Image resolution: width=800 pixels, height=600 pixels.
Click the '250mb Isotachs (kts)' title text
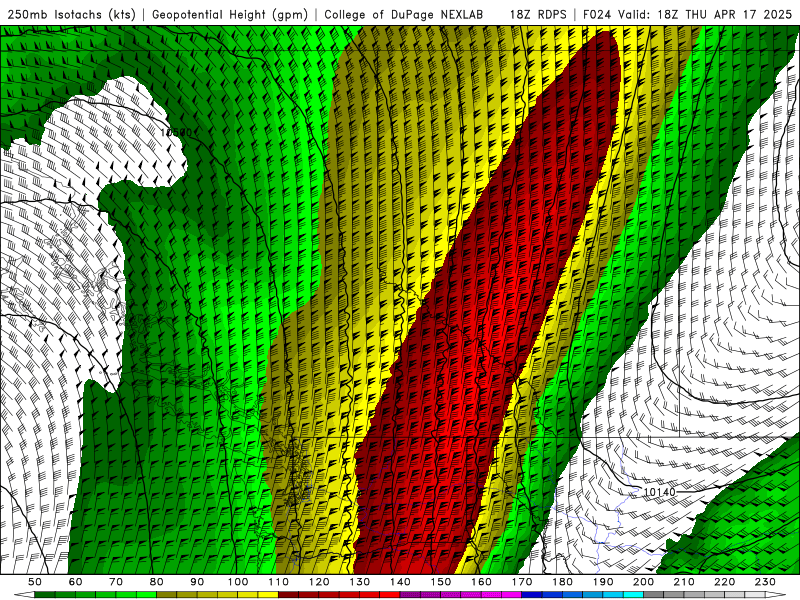71,14
